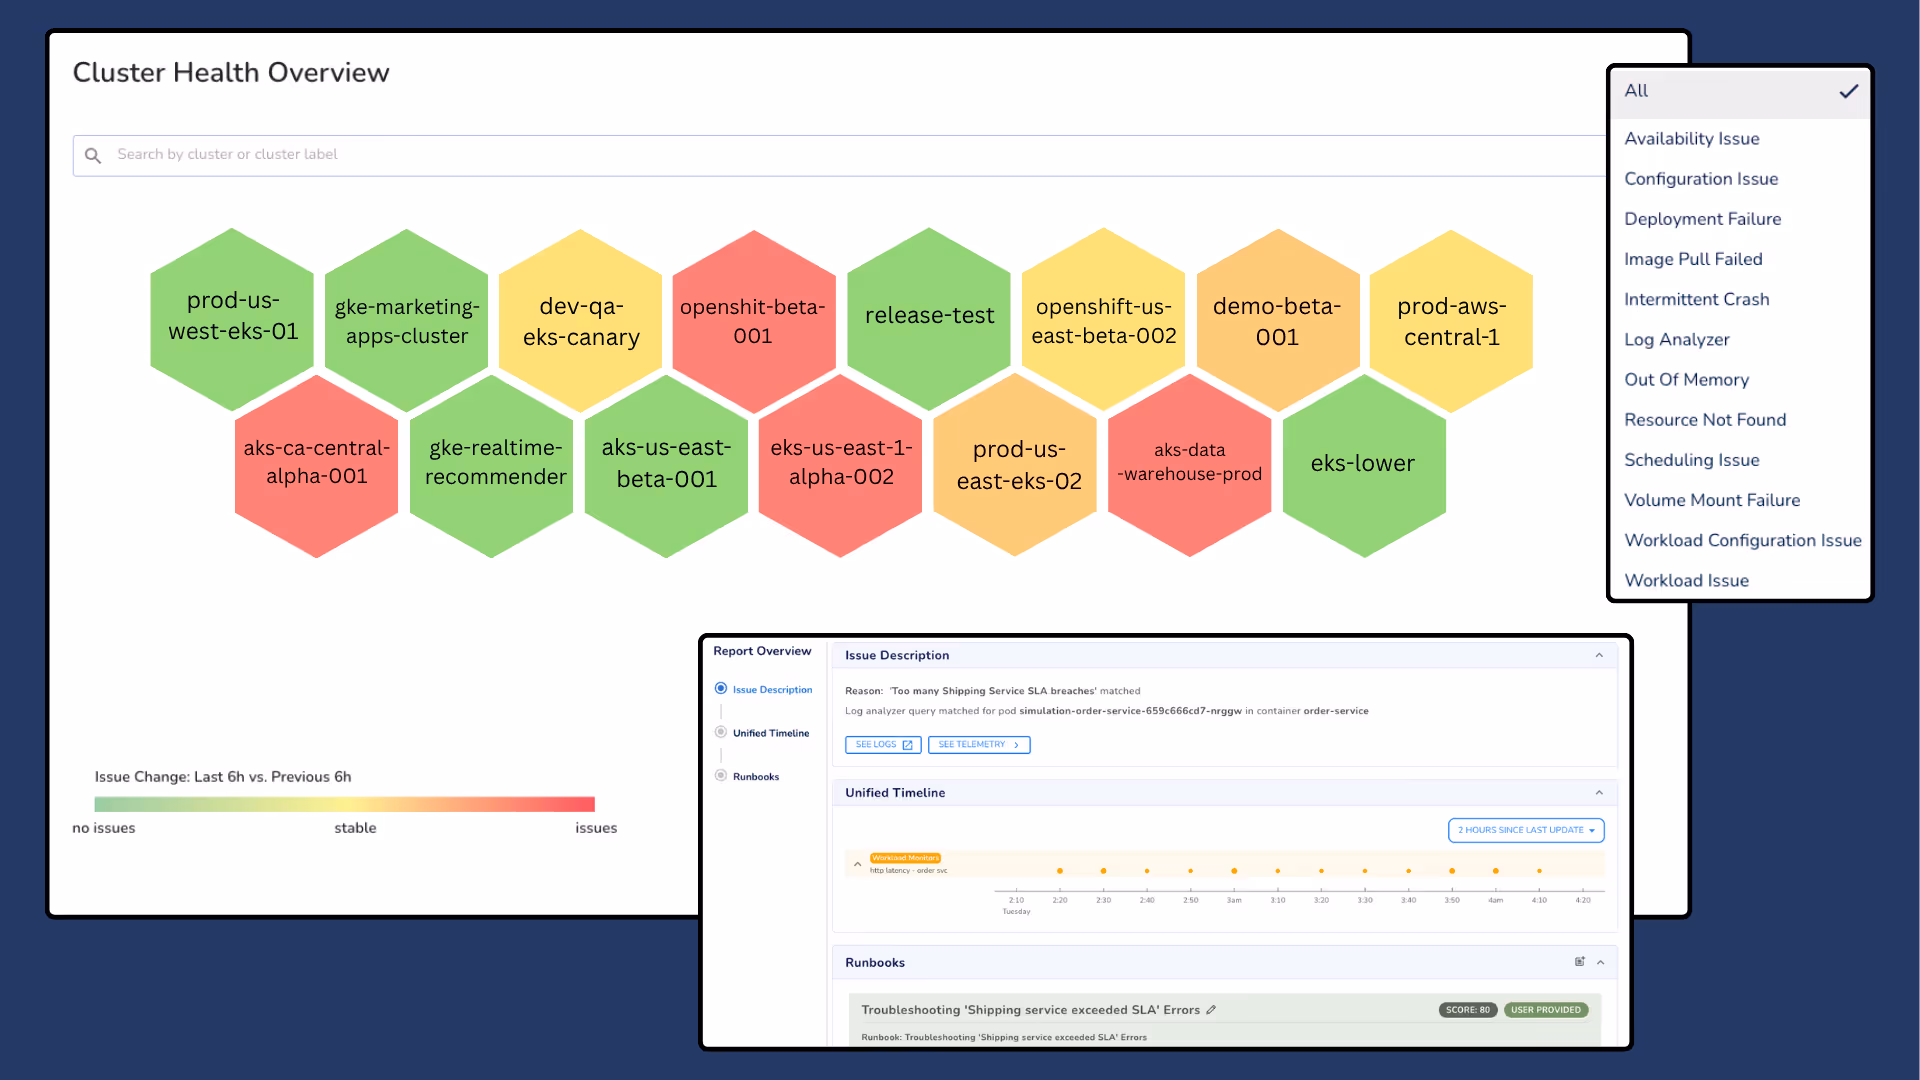Click the timeline event dot at 3am

click(x=1234, y=871)
